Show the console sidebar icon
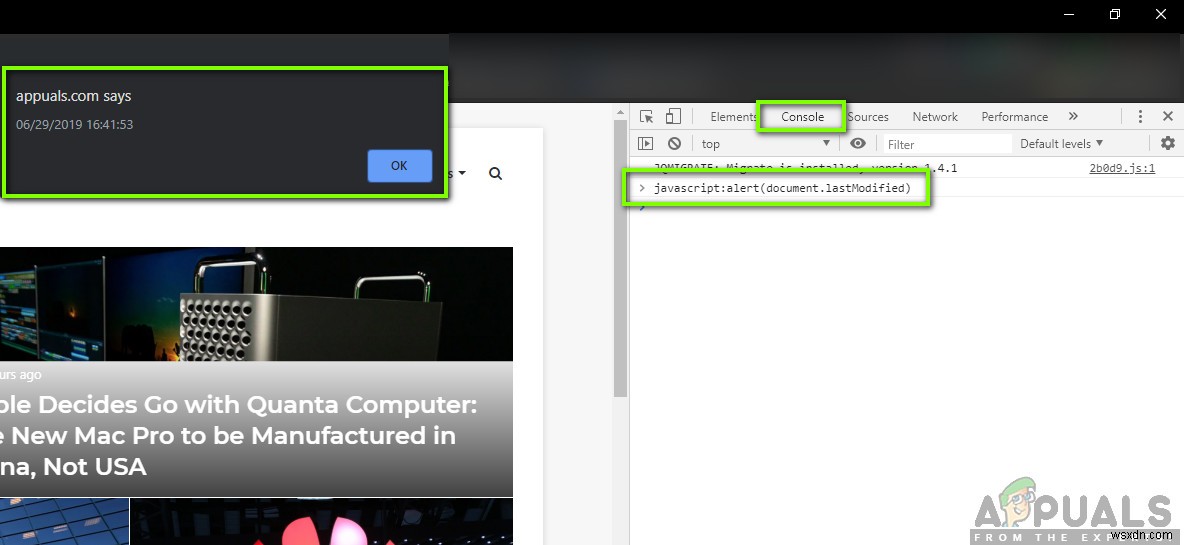The width and height of the screenshot is (1184, 545). pos(645,143)
